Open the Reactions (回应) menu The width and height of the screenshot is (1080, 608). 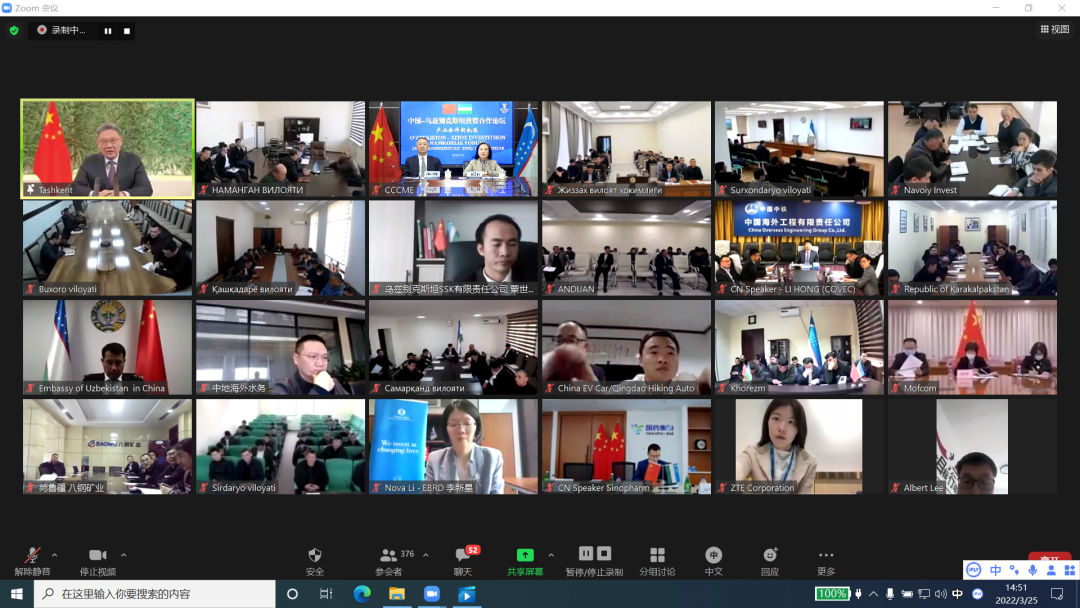click(769, 555)
